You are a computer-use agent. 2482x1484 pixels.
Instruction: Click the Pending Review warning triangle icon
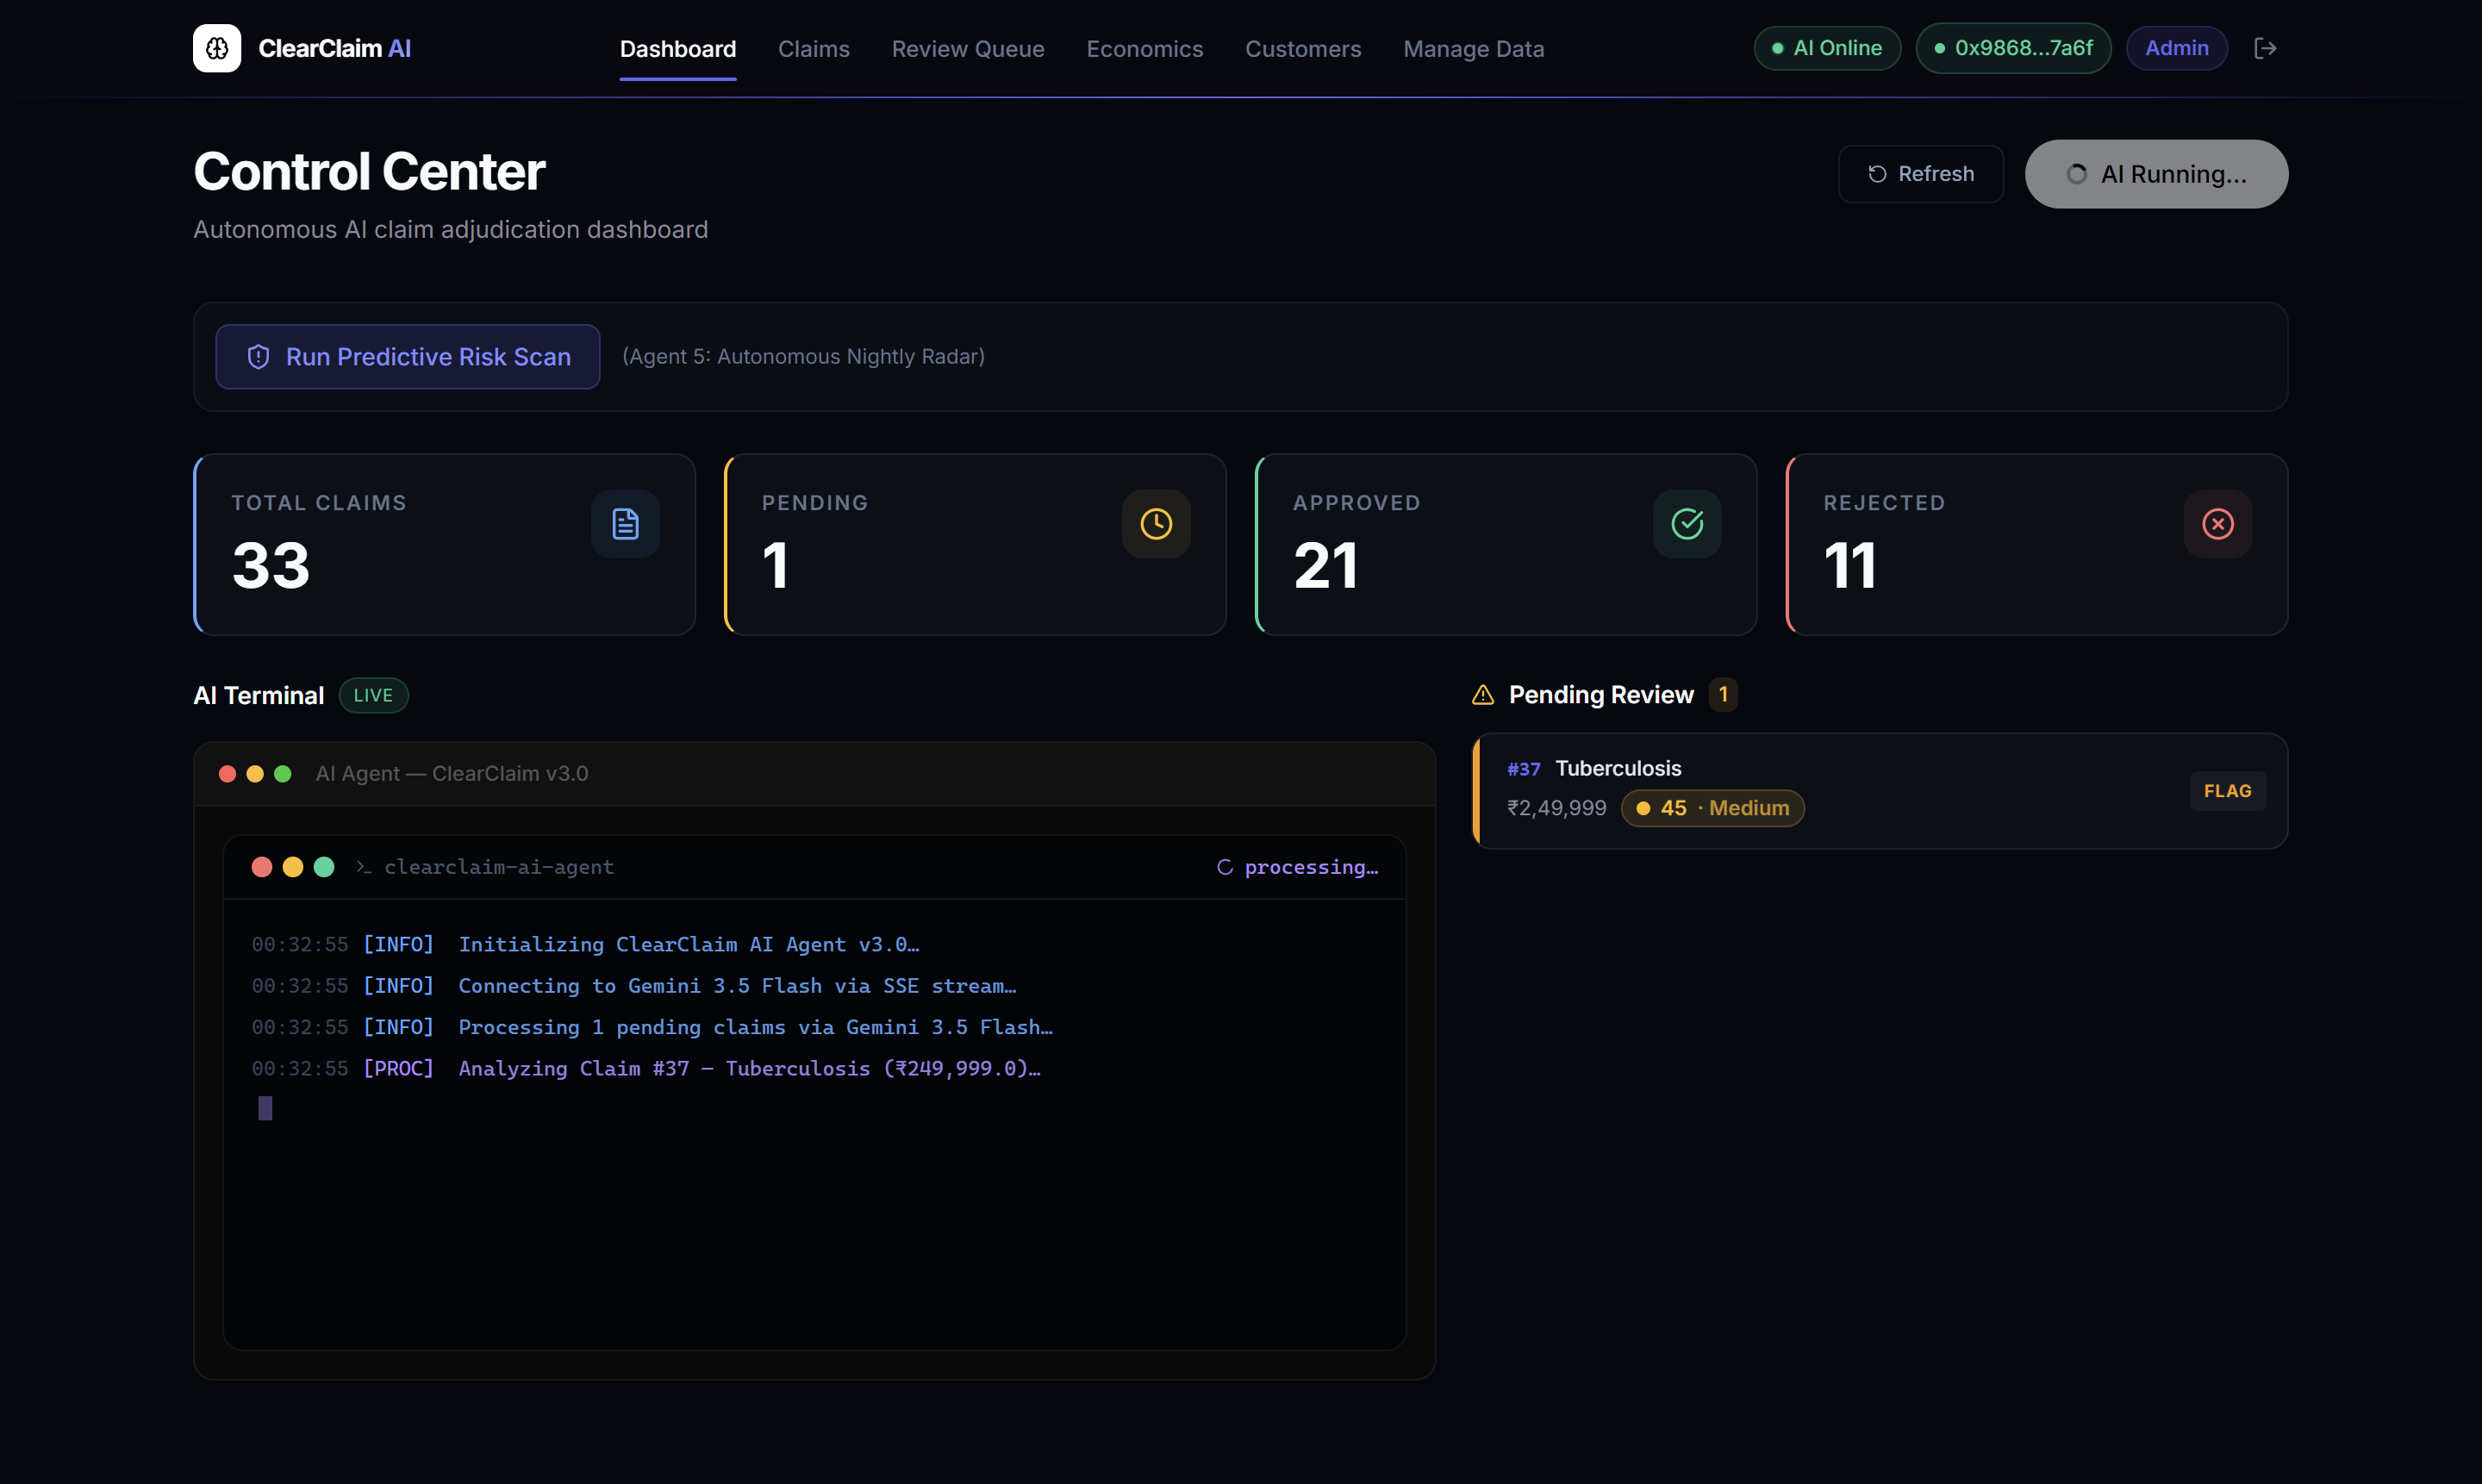[1483, 695]
